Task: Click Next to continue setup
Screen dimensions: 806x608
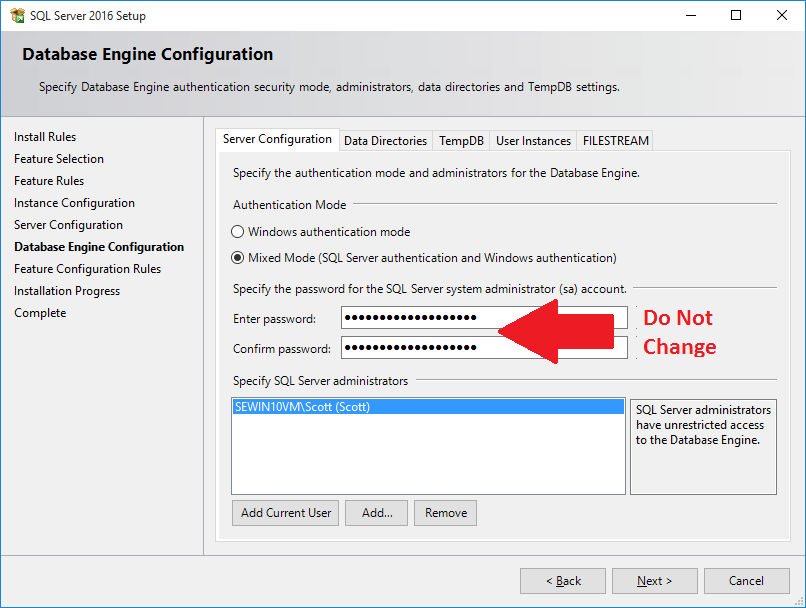Action: (654, 580)
